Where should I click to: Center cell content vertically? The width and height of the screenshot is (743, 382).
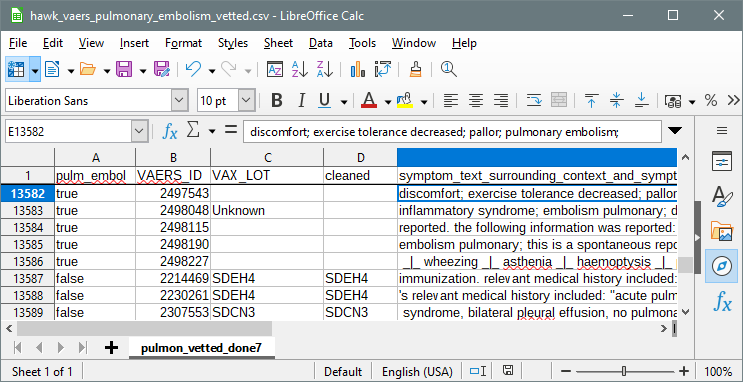tap(616, 100)
